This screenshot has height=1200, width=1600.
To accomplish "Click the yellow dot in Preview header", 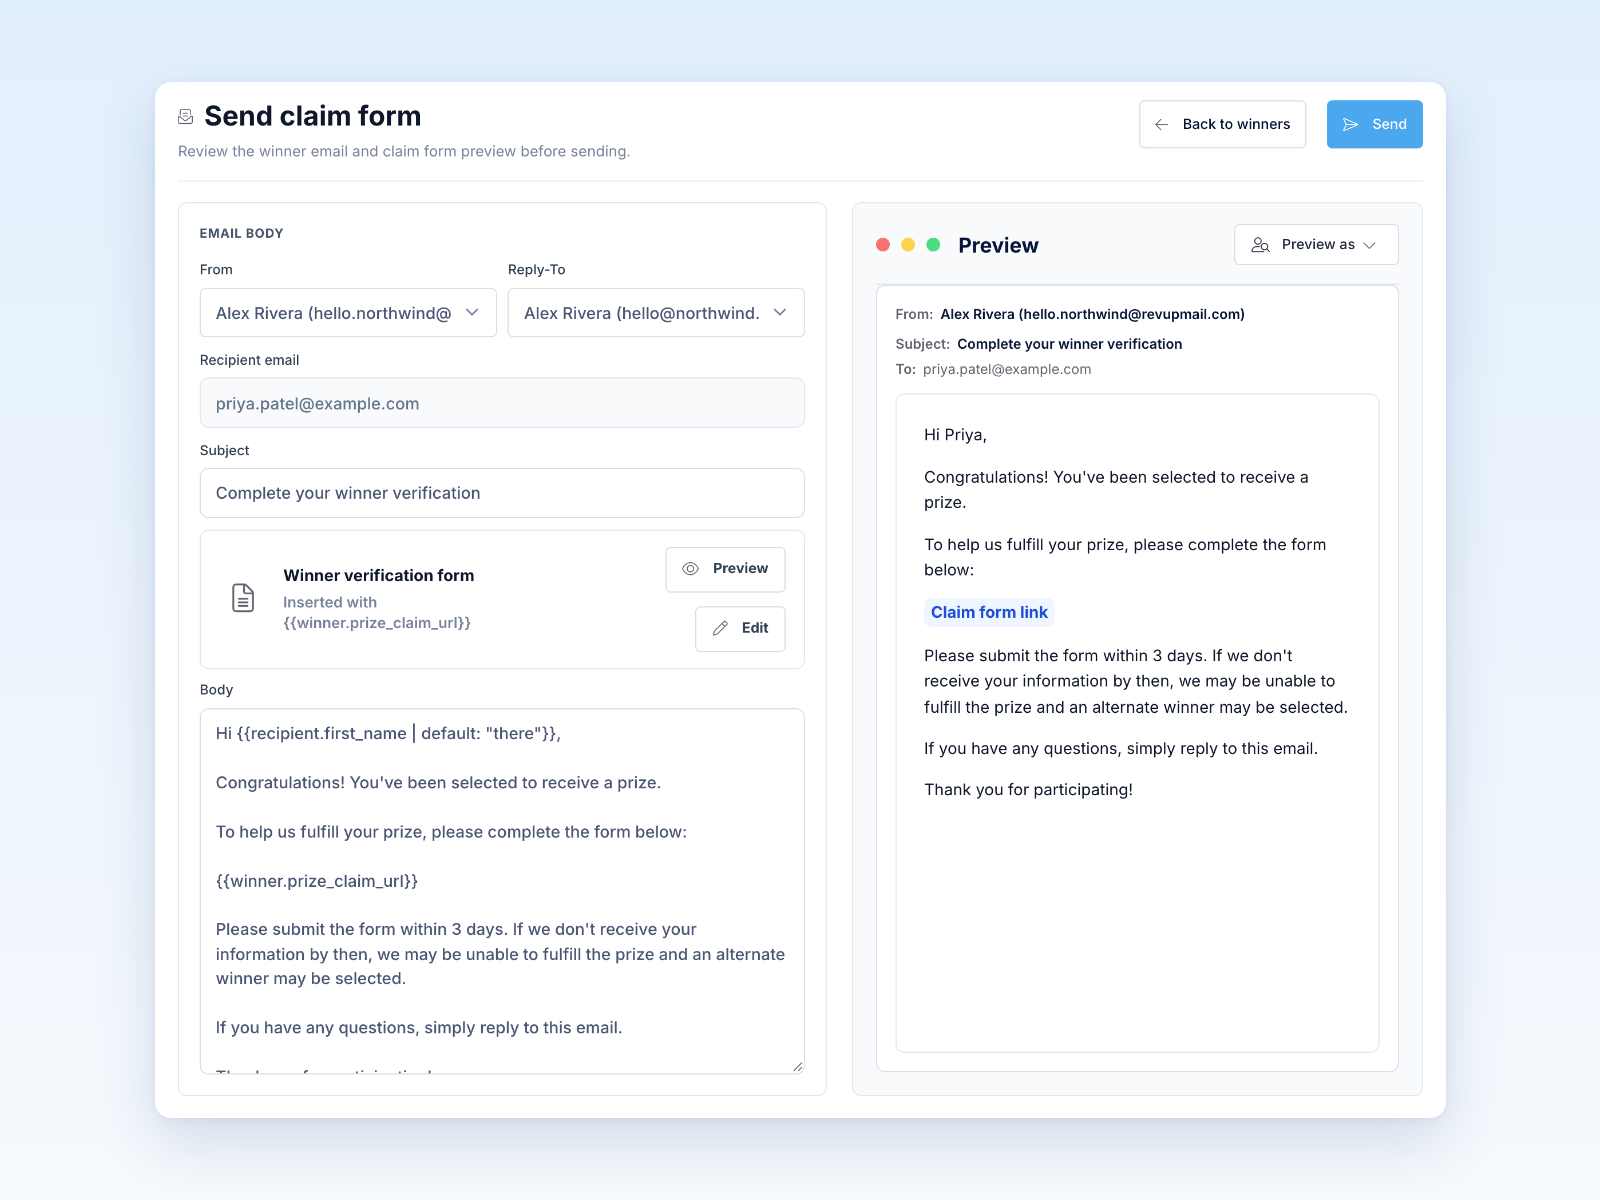I will [908, 245].
